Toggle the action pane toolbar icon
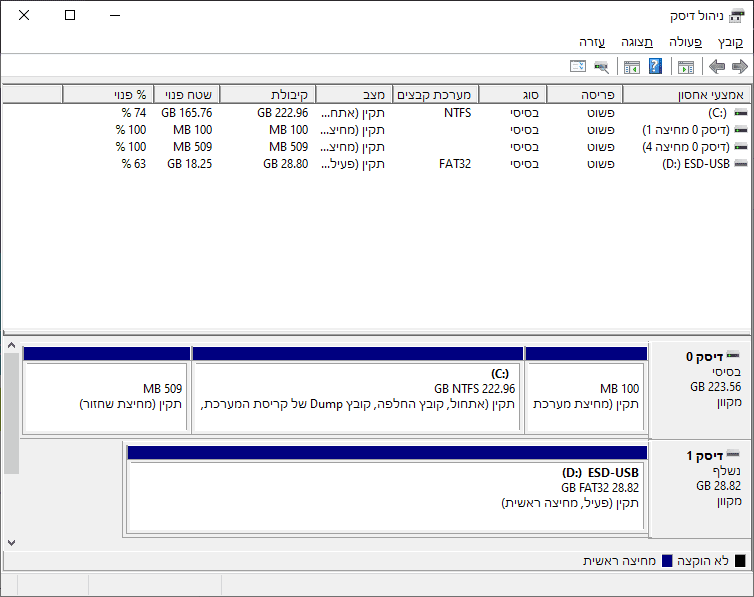Viewport: 754px width, 597px height. pos(631,66)
